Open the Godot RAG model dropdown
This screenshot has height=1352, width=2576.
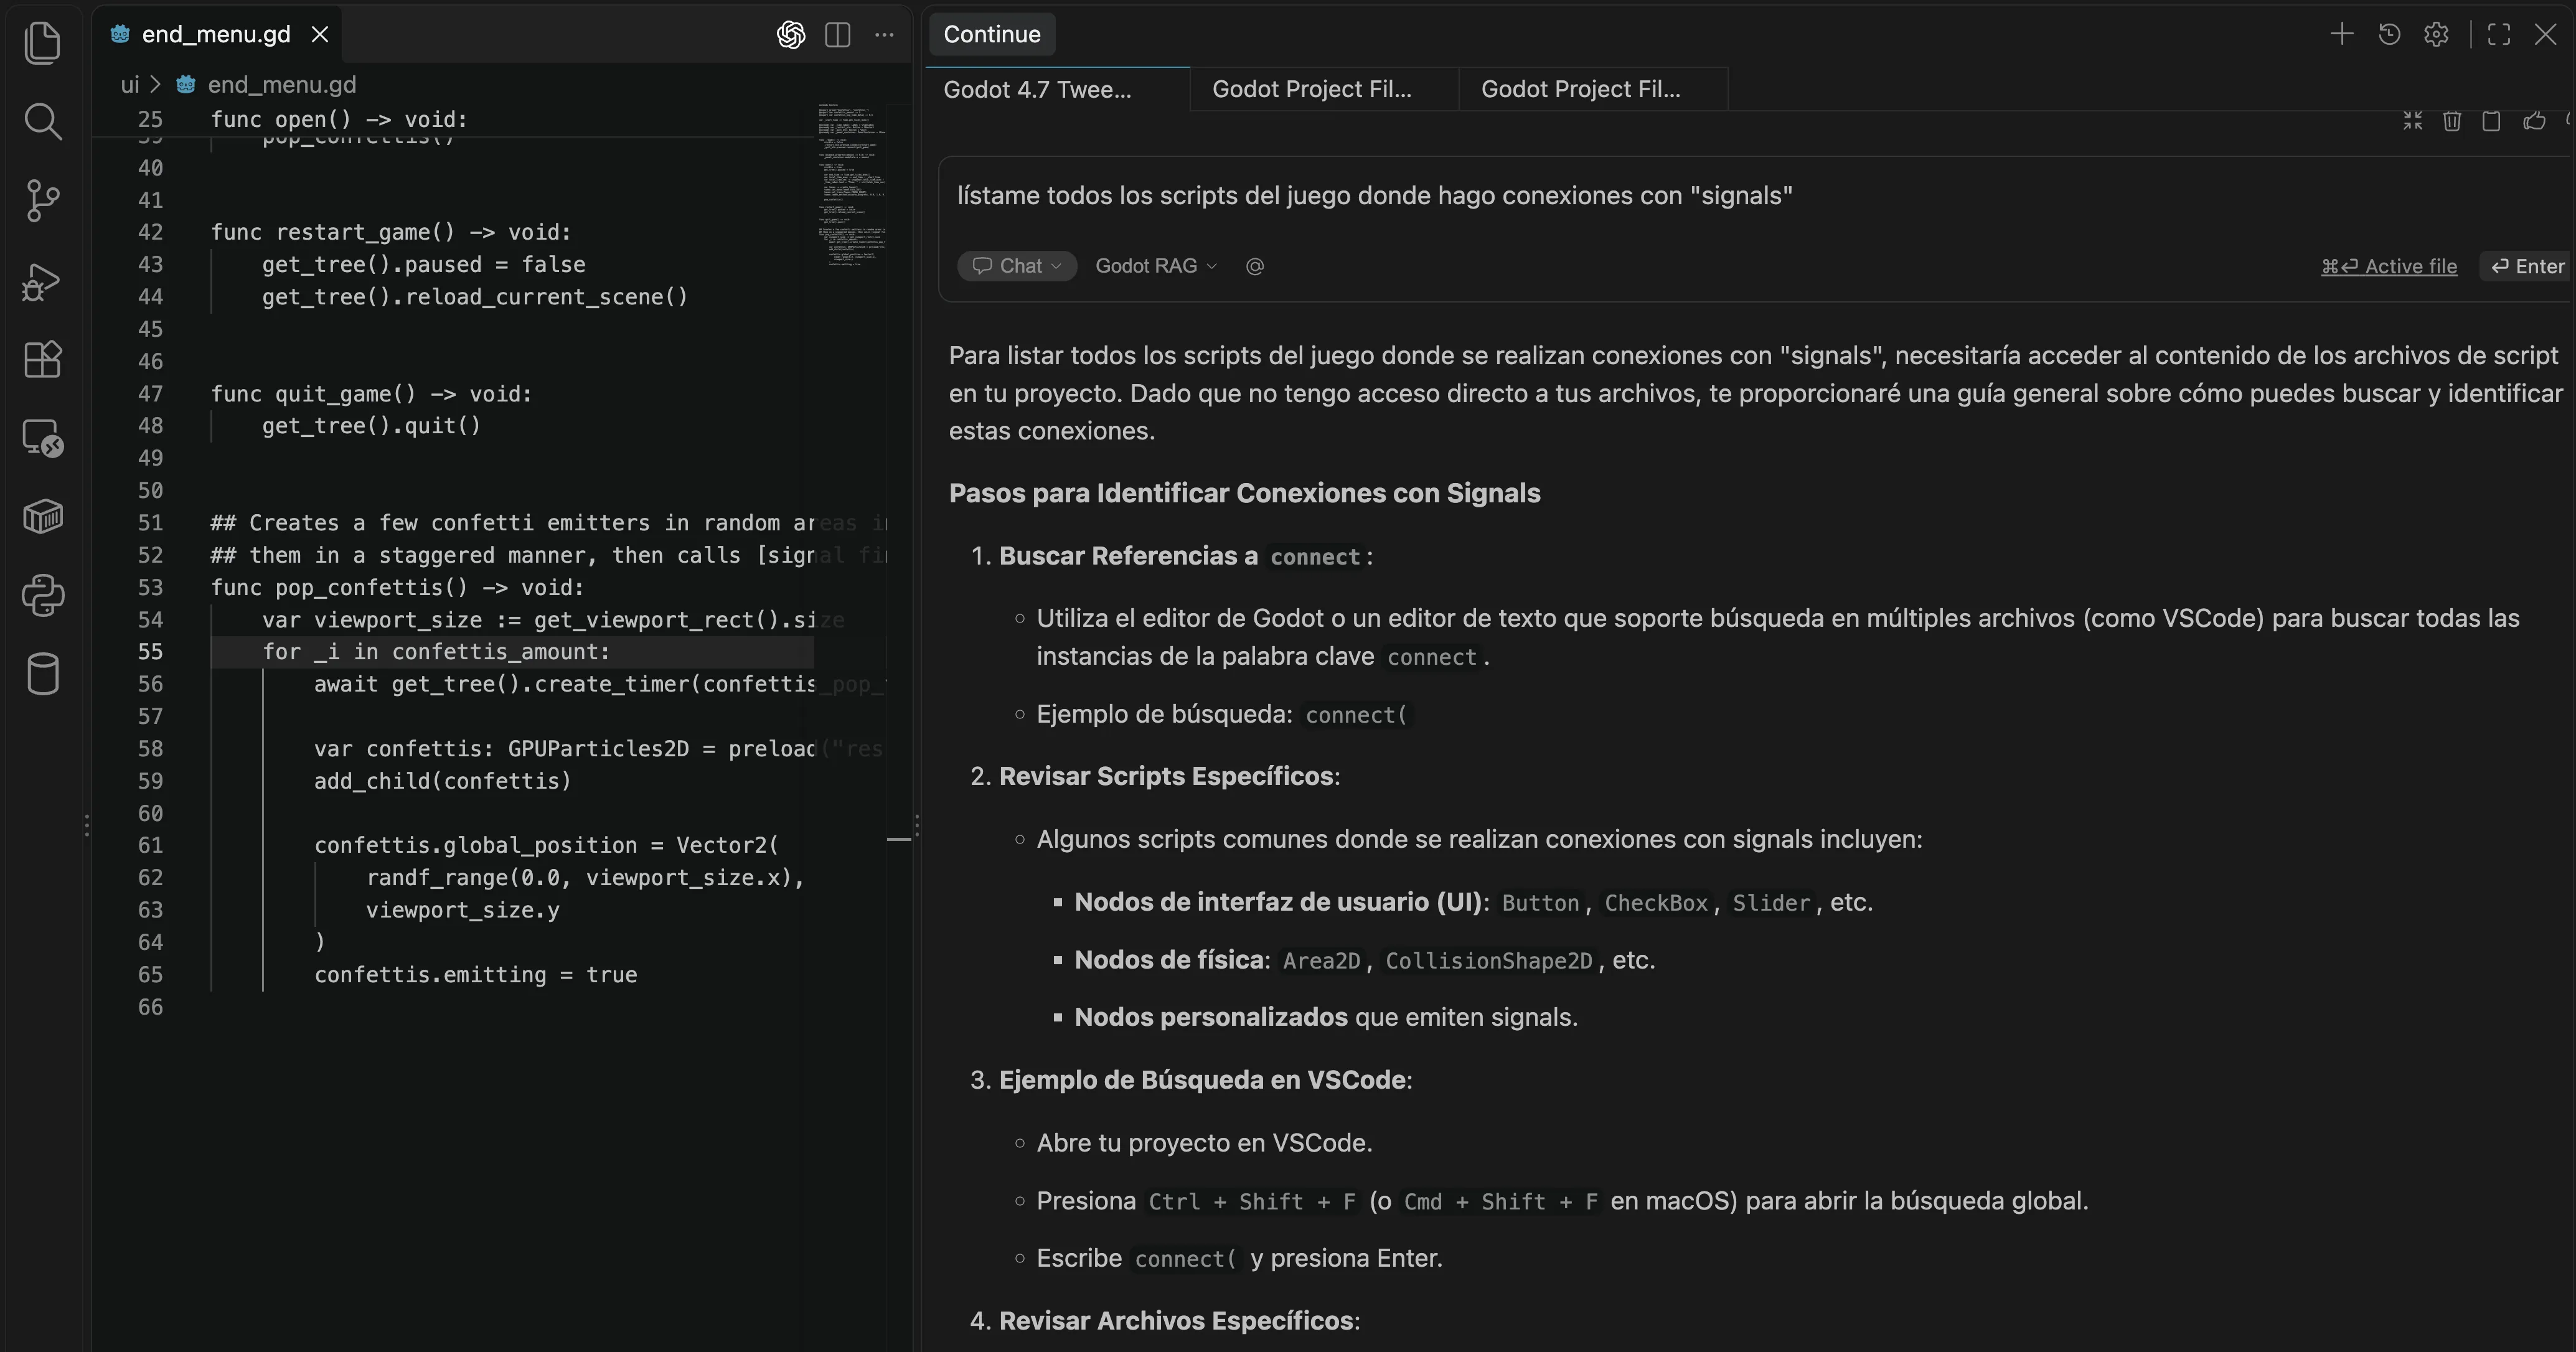pos(1156,266)
